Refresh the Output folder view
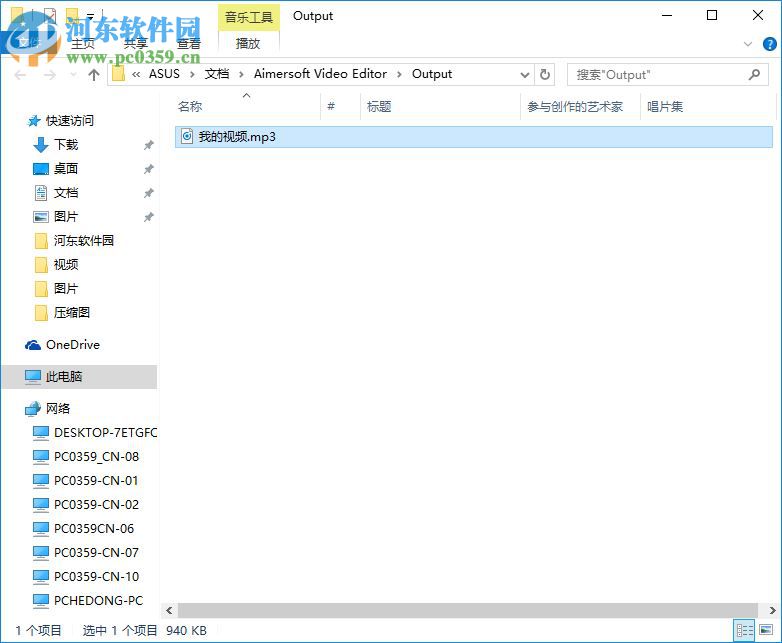 (545, 74)
